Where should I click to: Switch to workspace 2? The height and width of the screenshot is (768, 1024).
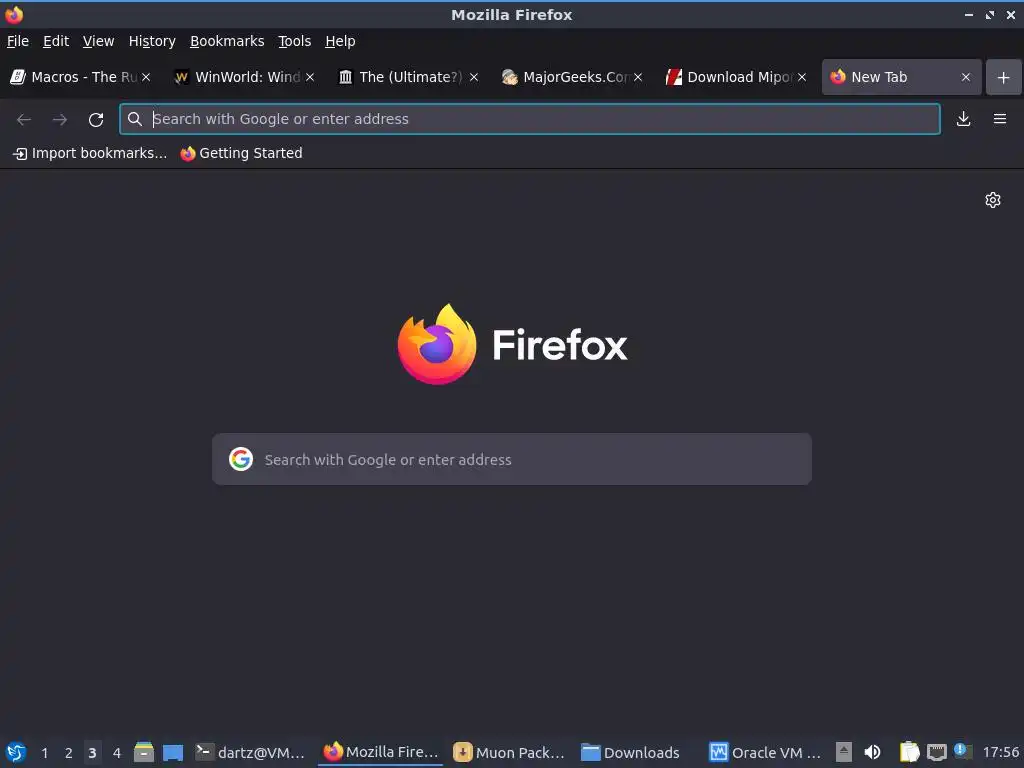pos(69,753)
